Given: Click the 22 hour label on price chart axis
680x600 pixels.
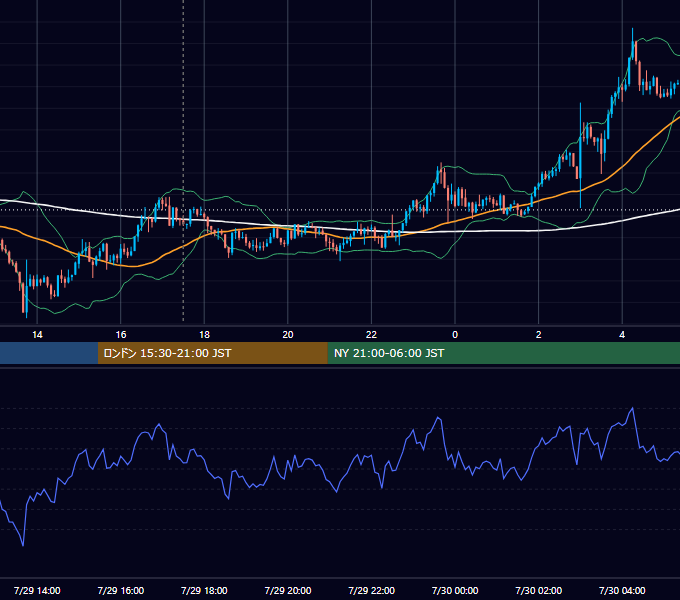Looking at the screenshot, I should point(371,335).
